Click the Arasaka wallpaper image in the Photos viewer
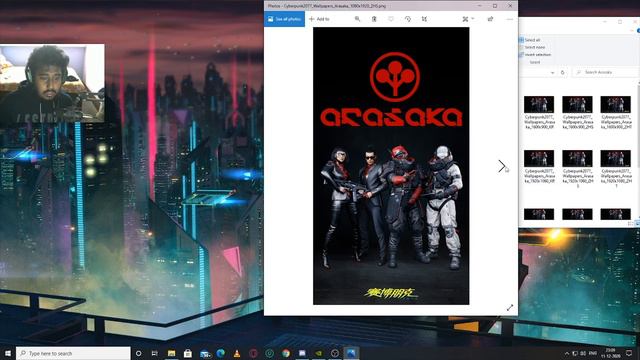 (391, 166)
